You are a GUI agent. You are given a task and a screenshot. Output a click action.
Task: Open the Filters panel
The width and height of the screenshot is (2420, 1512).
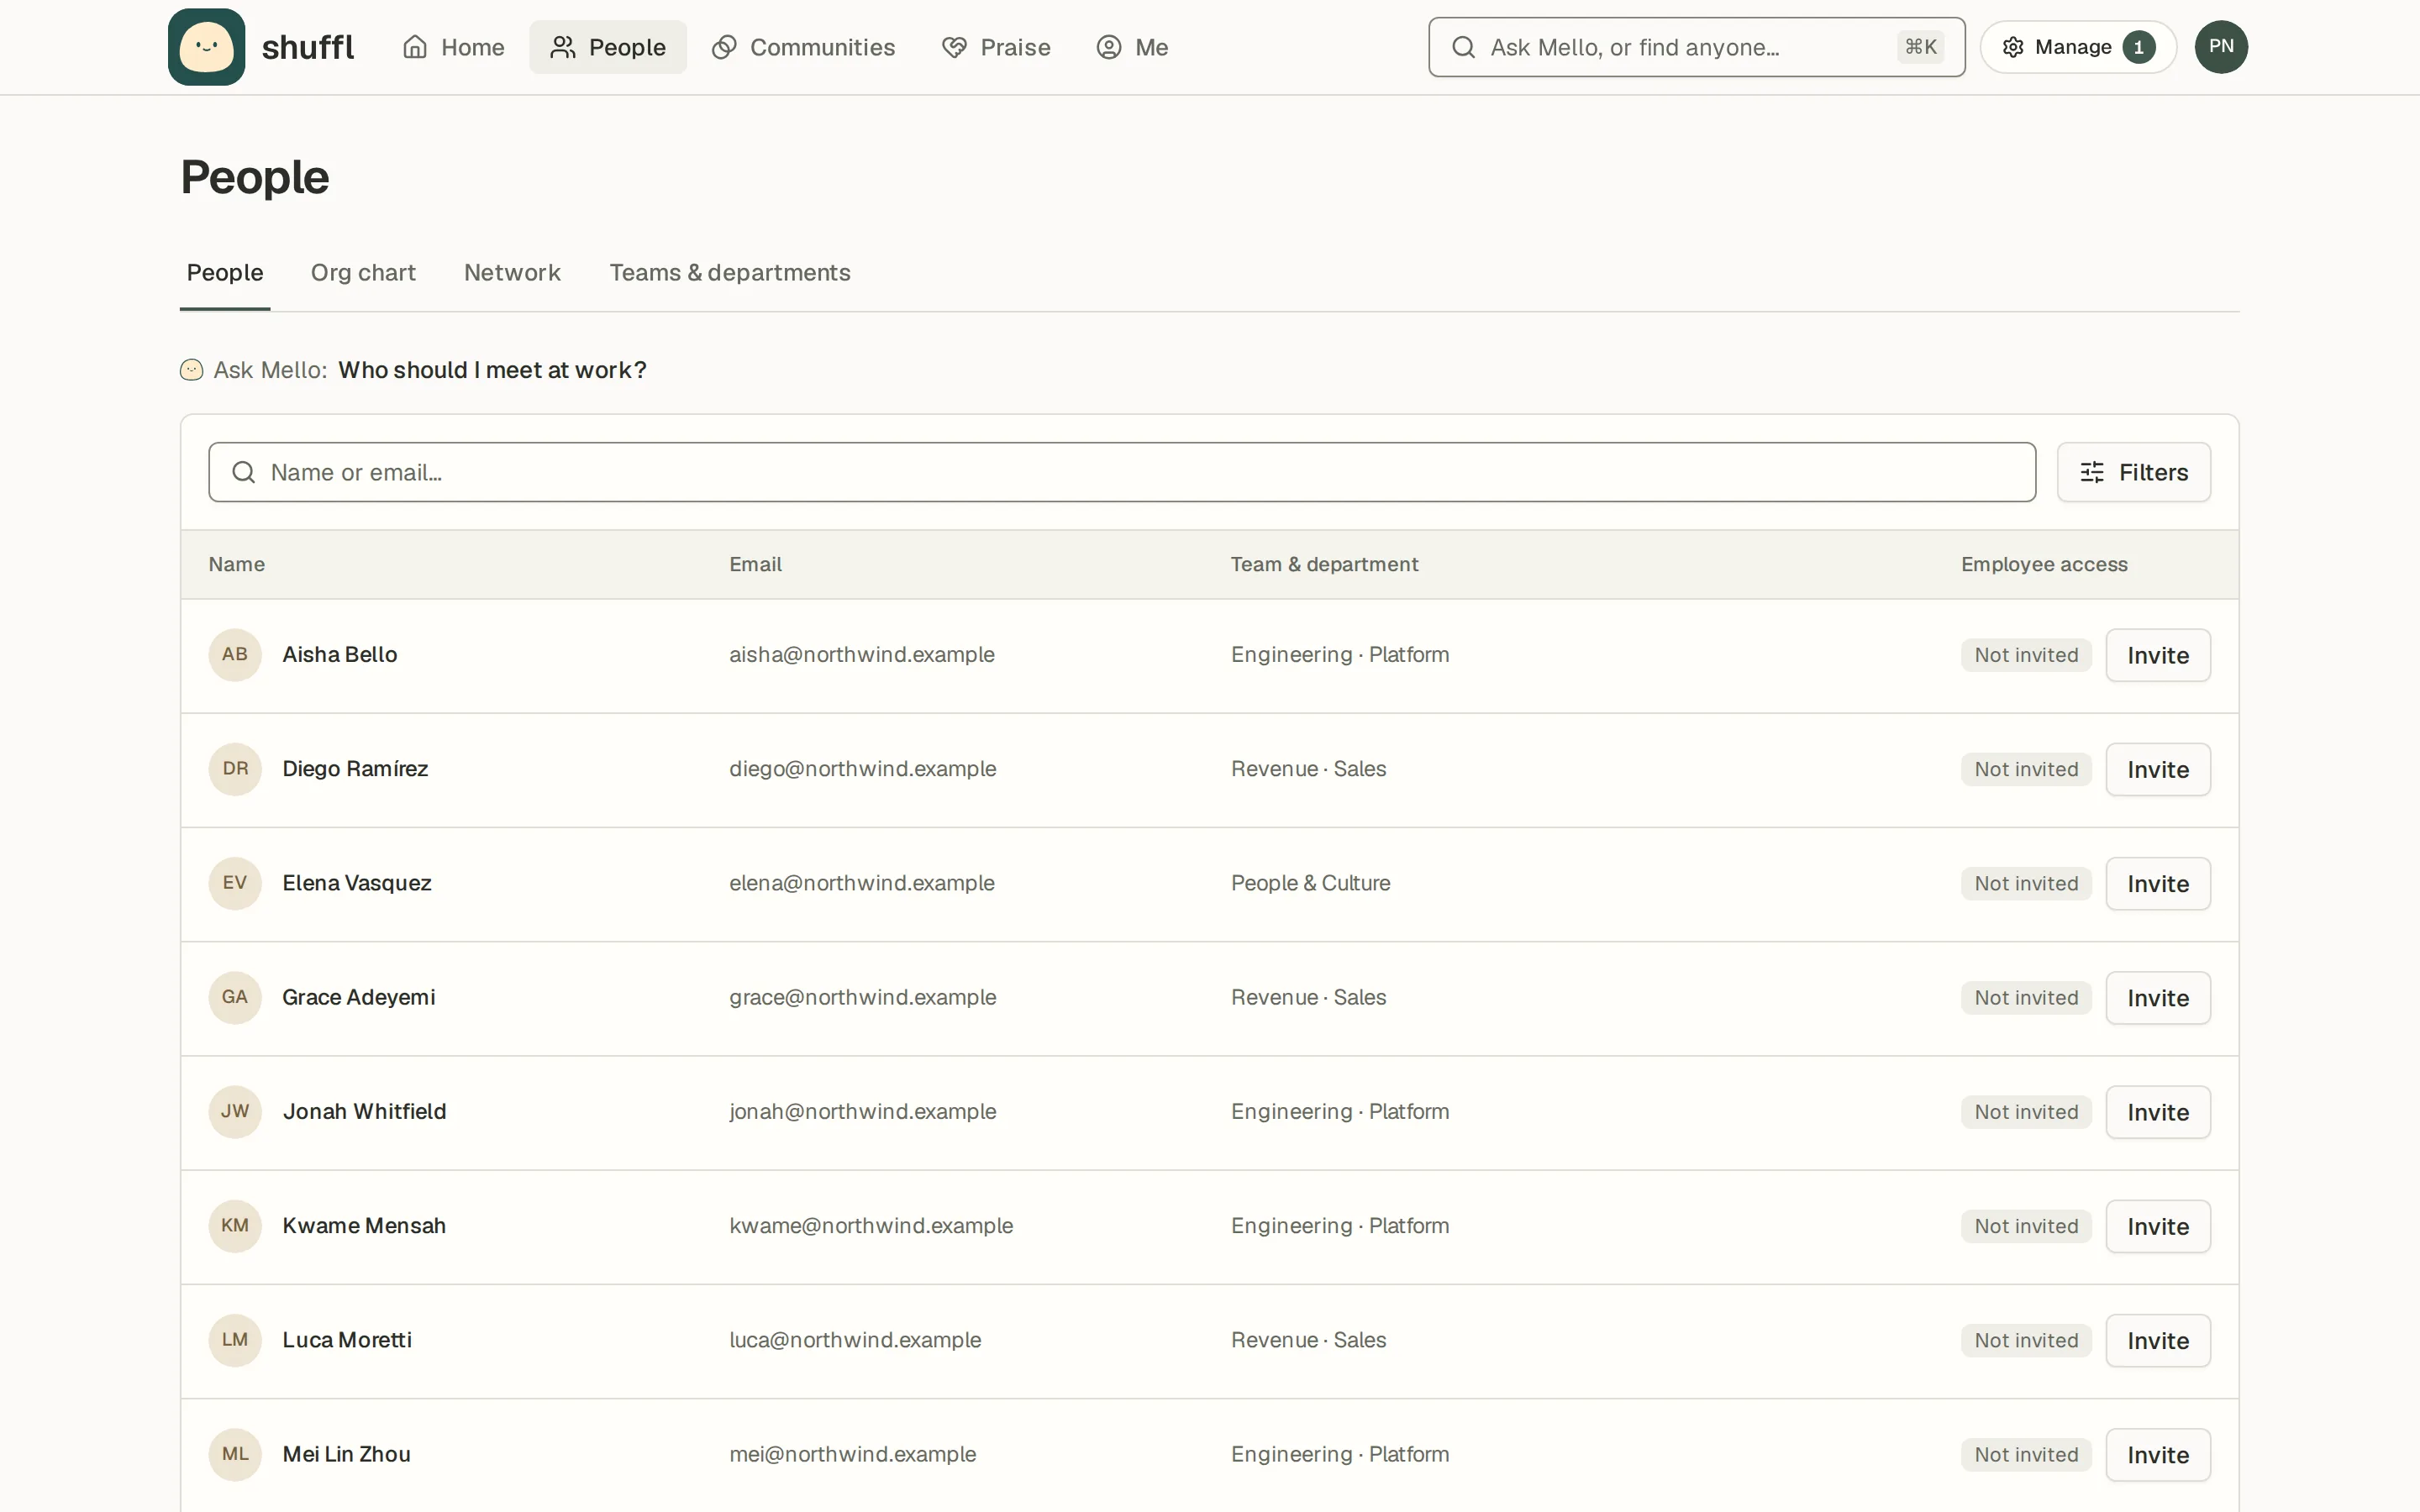point(2134,472)
